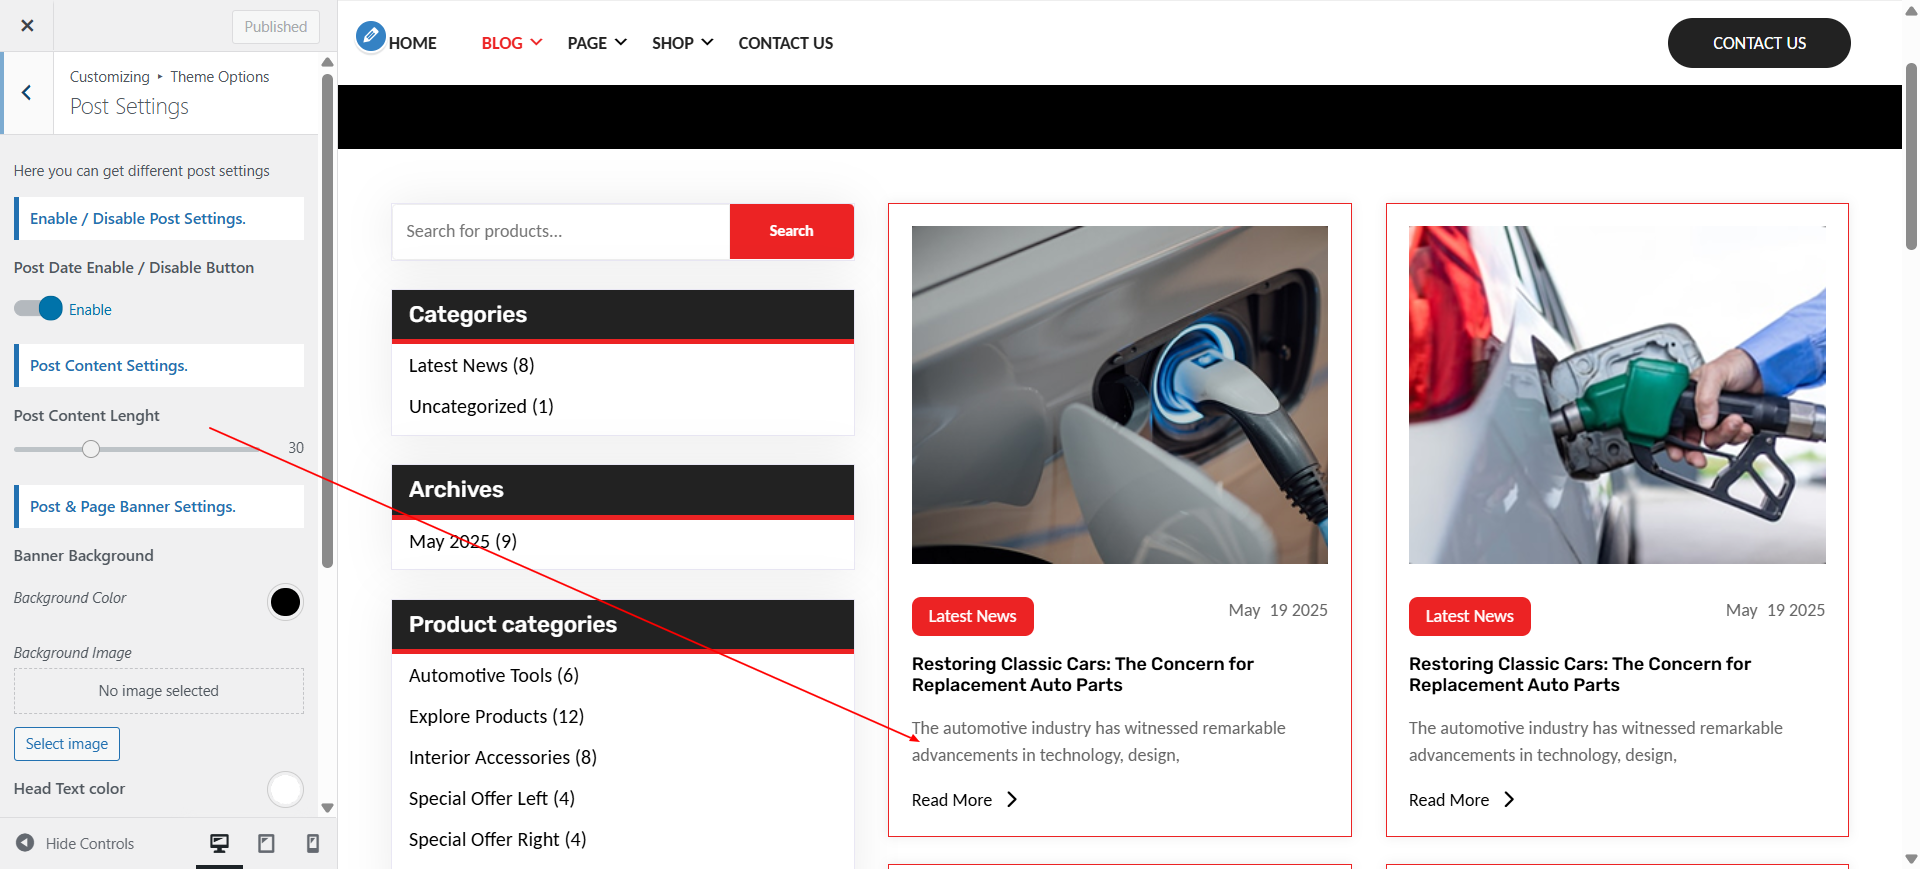Click the EV charging post thumbnail
Image resolution: width=1920 pixels, height=869 pixels.
click(x=1120, y=395)
